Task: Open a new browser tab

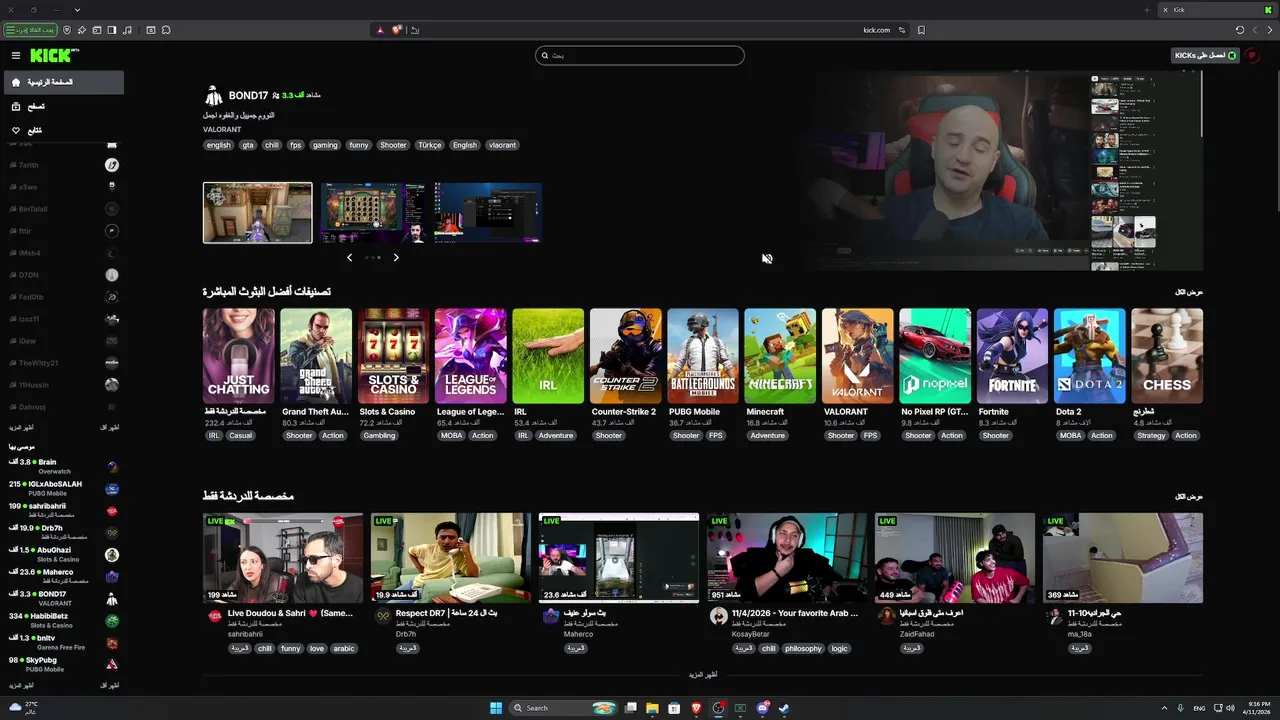Action: click(1147, 10)
